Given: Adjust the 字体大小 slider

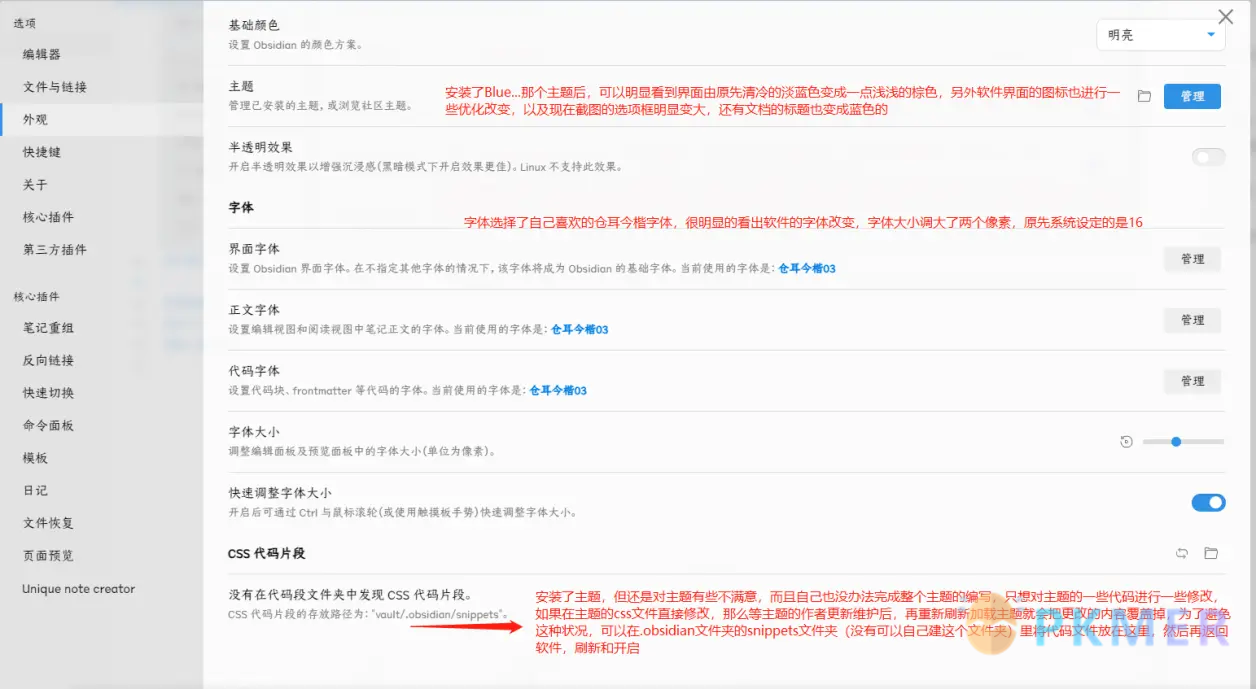Looking at the screenshot, I should pos(1183,441).
